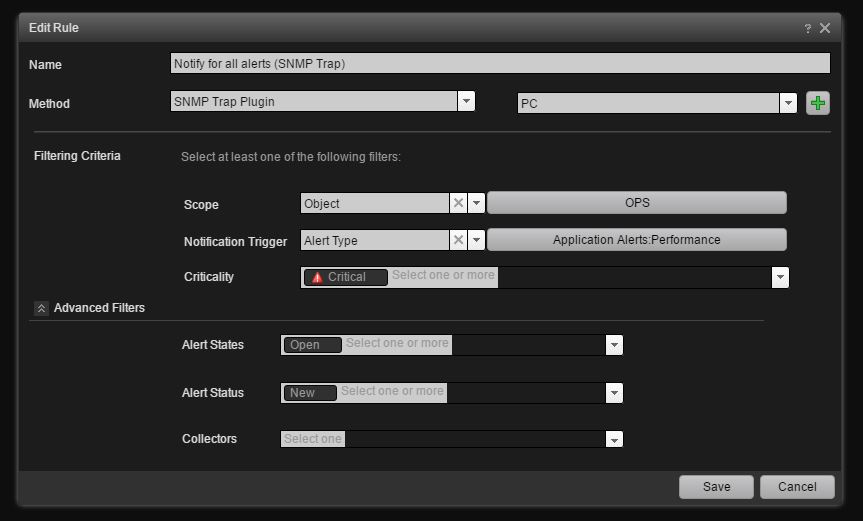
Task: Expand the Alert Status dropdown arrow
Action: coord(614,393)
